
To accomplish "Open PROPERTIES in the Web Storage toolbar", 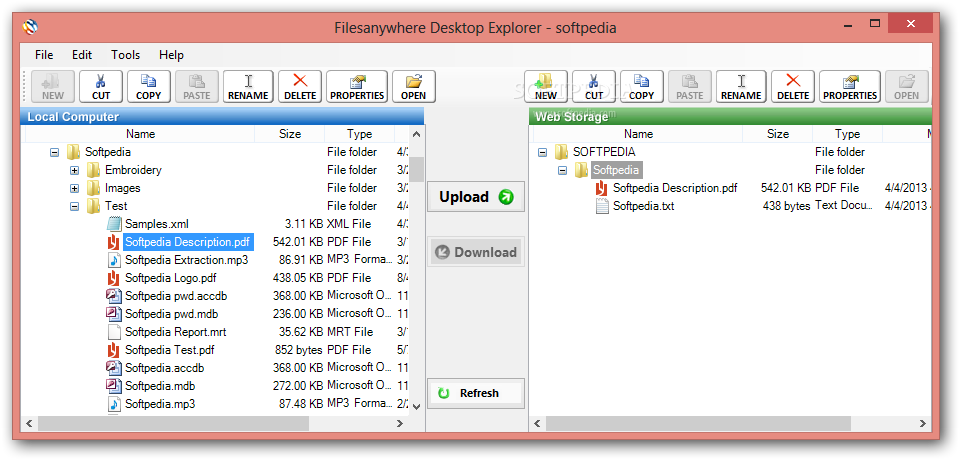I will 850,86.
